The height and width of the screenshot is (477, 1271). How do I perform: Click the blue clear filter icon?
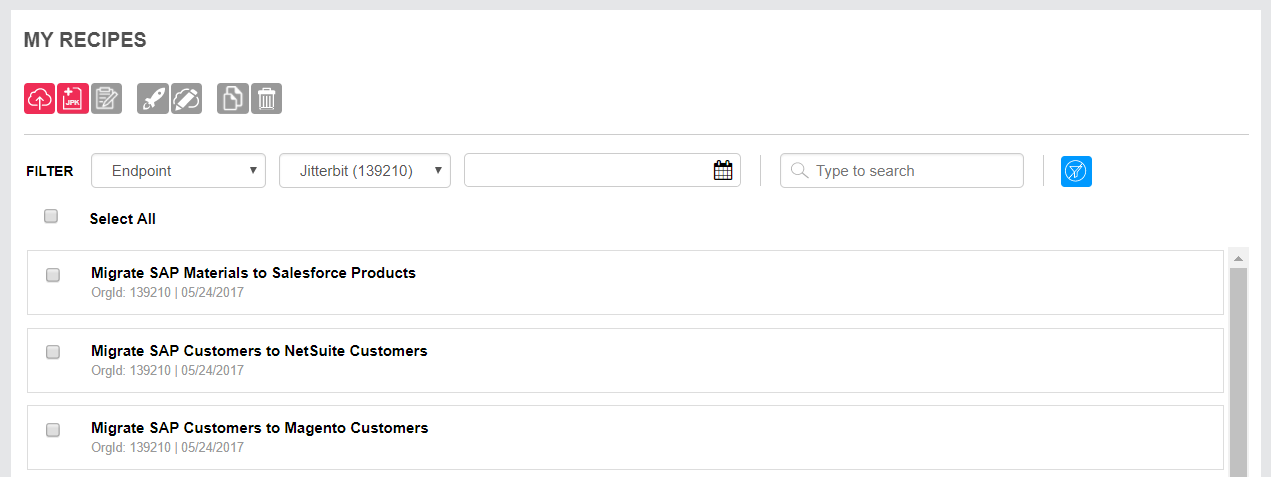(1076, 171)
